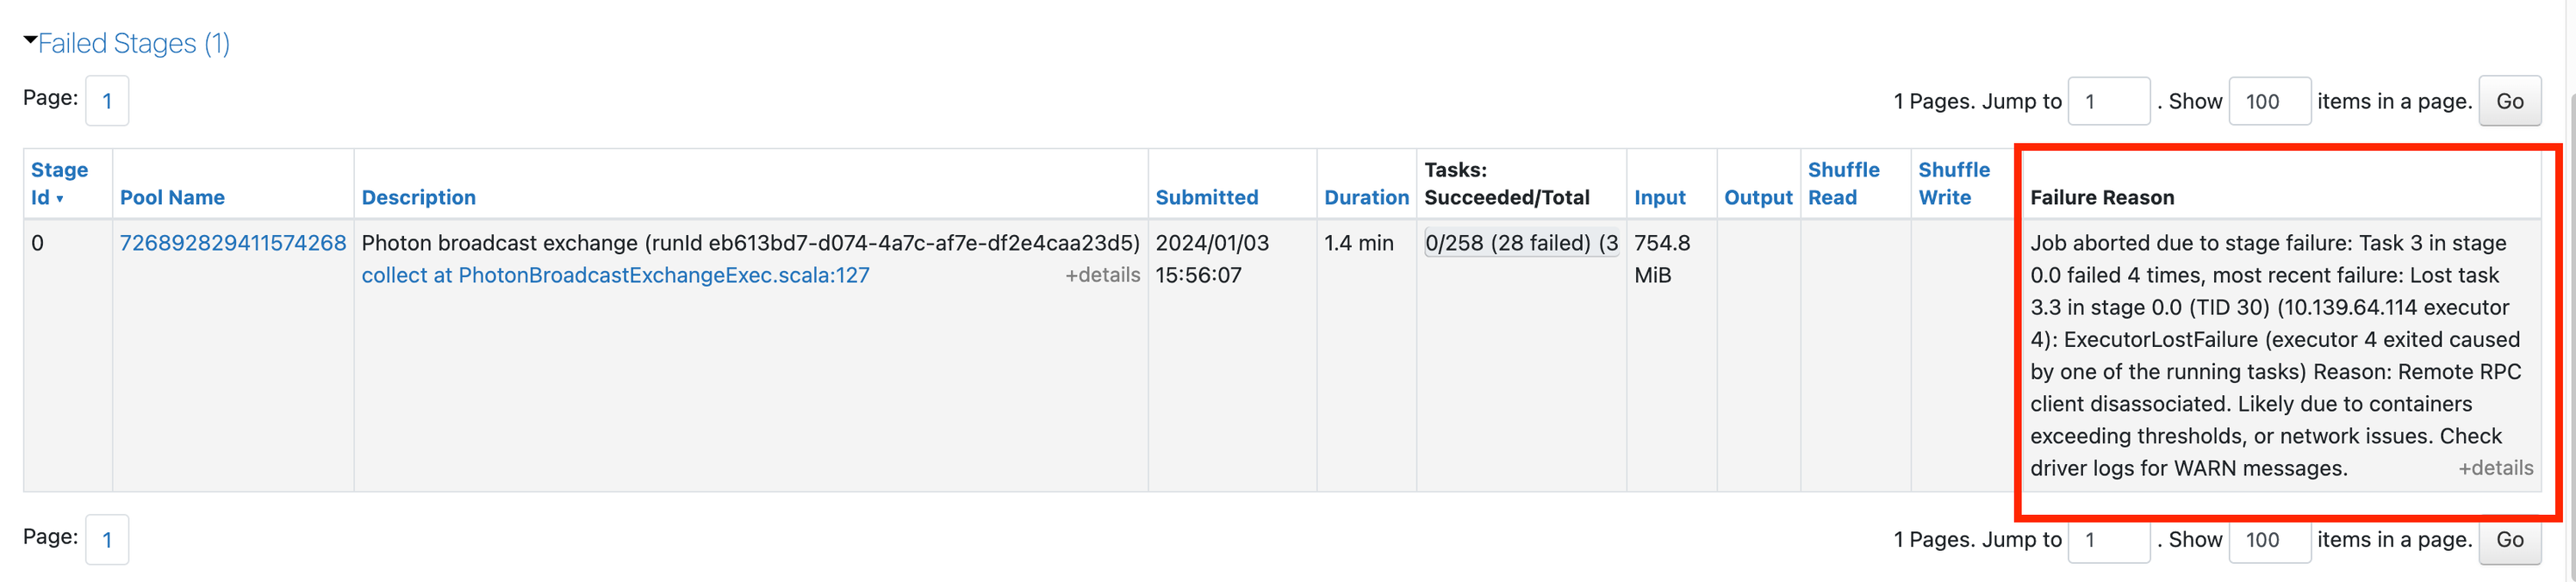This screenshot has width=2576, height=582.
Task: Go to page 1 below the table
Action: 107,540
